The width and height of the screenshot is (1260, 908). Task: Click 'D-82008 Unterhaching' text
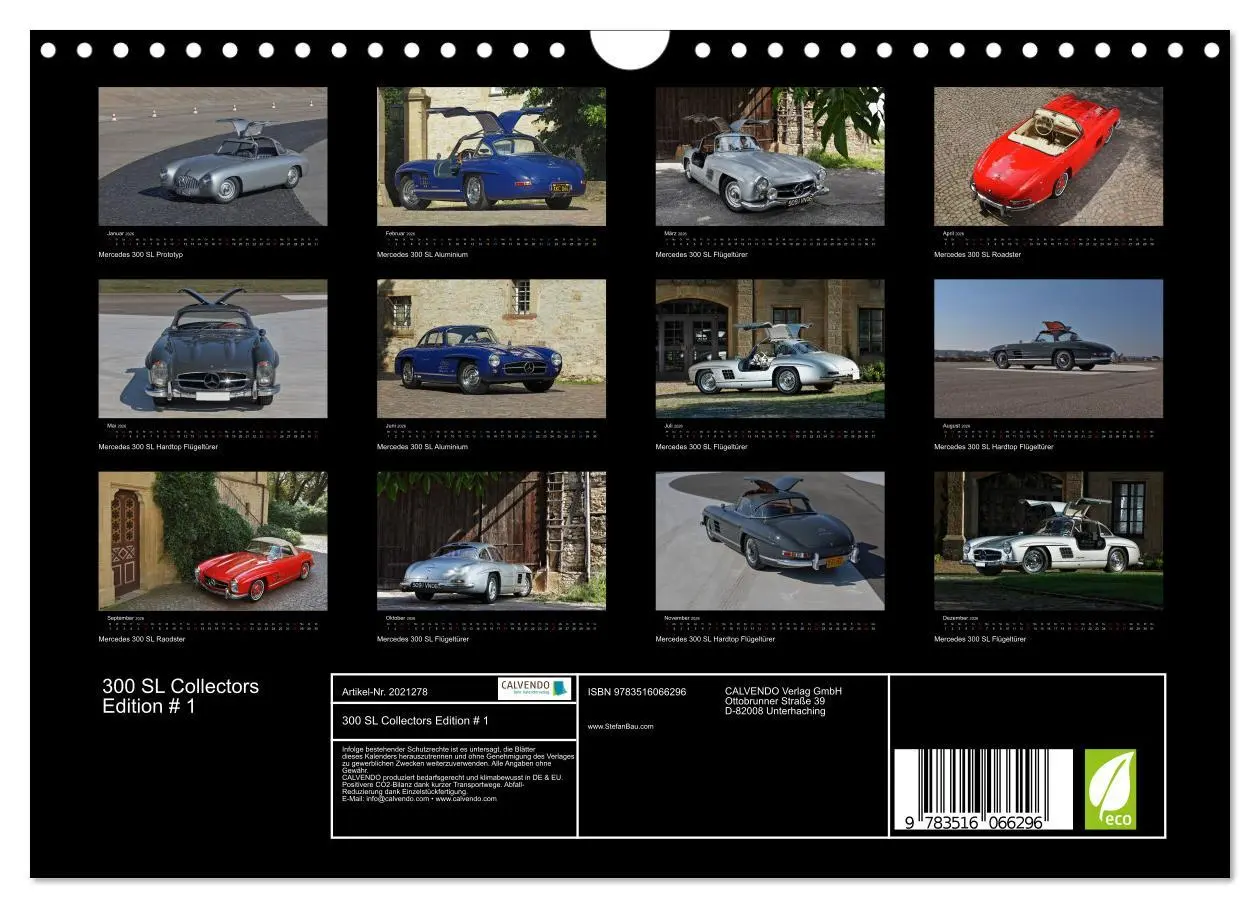click(775, 711)
